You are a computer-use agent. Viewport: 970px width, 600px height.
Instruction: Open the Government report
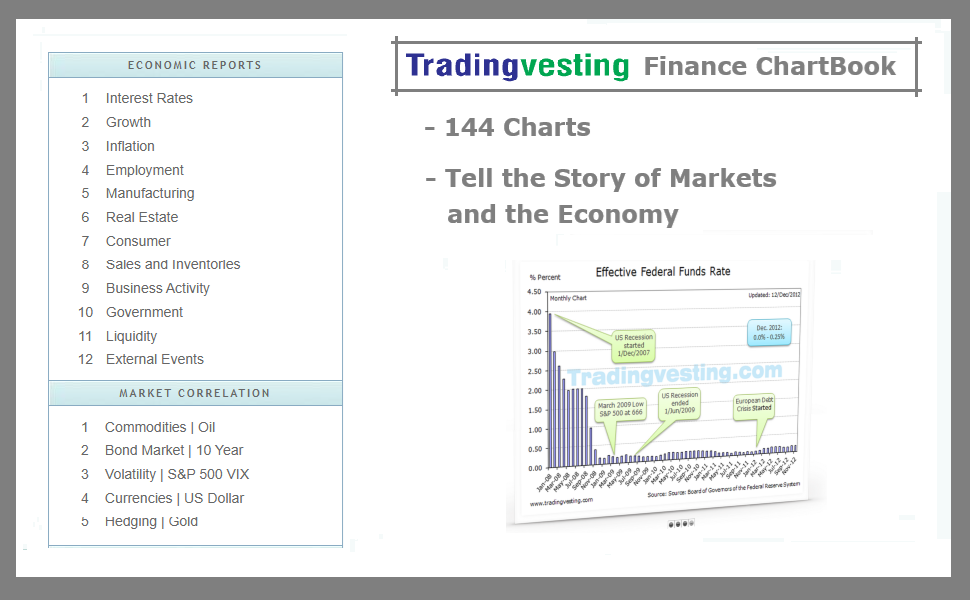click(x=144, y=312)
